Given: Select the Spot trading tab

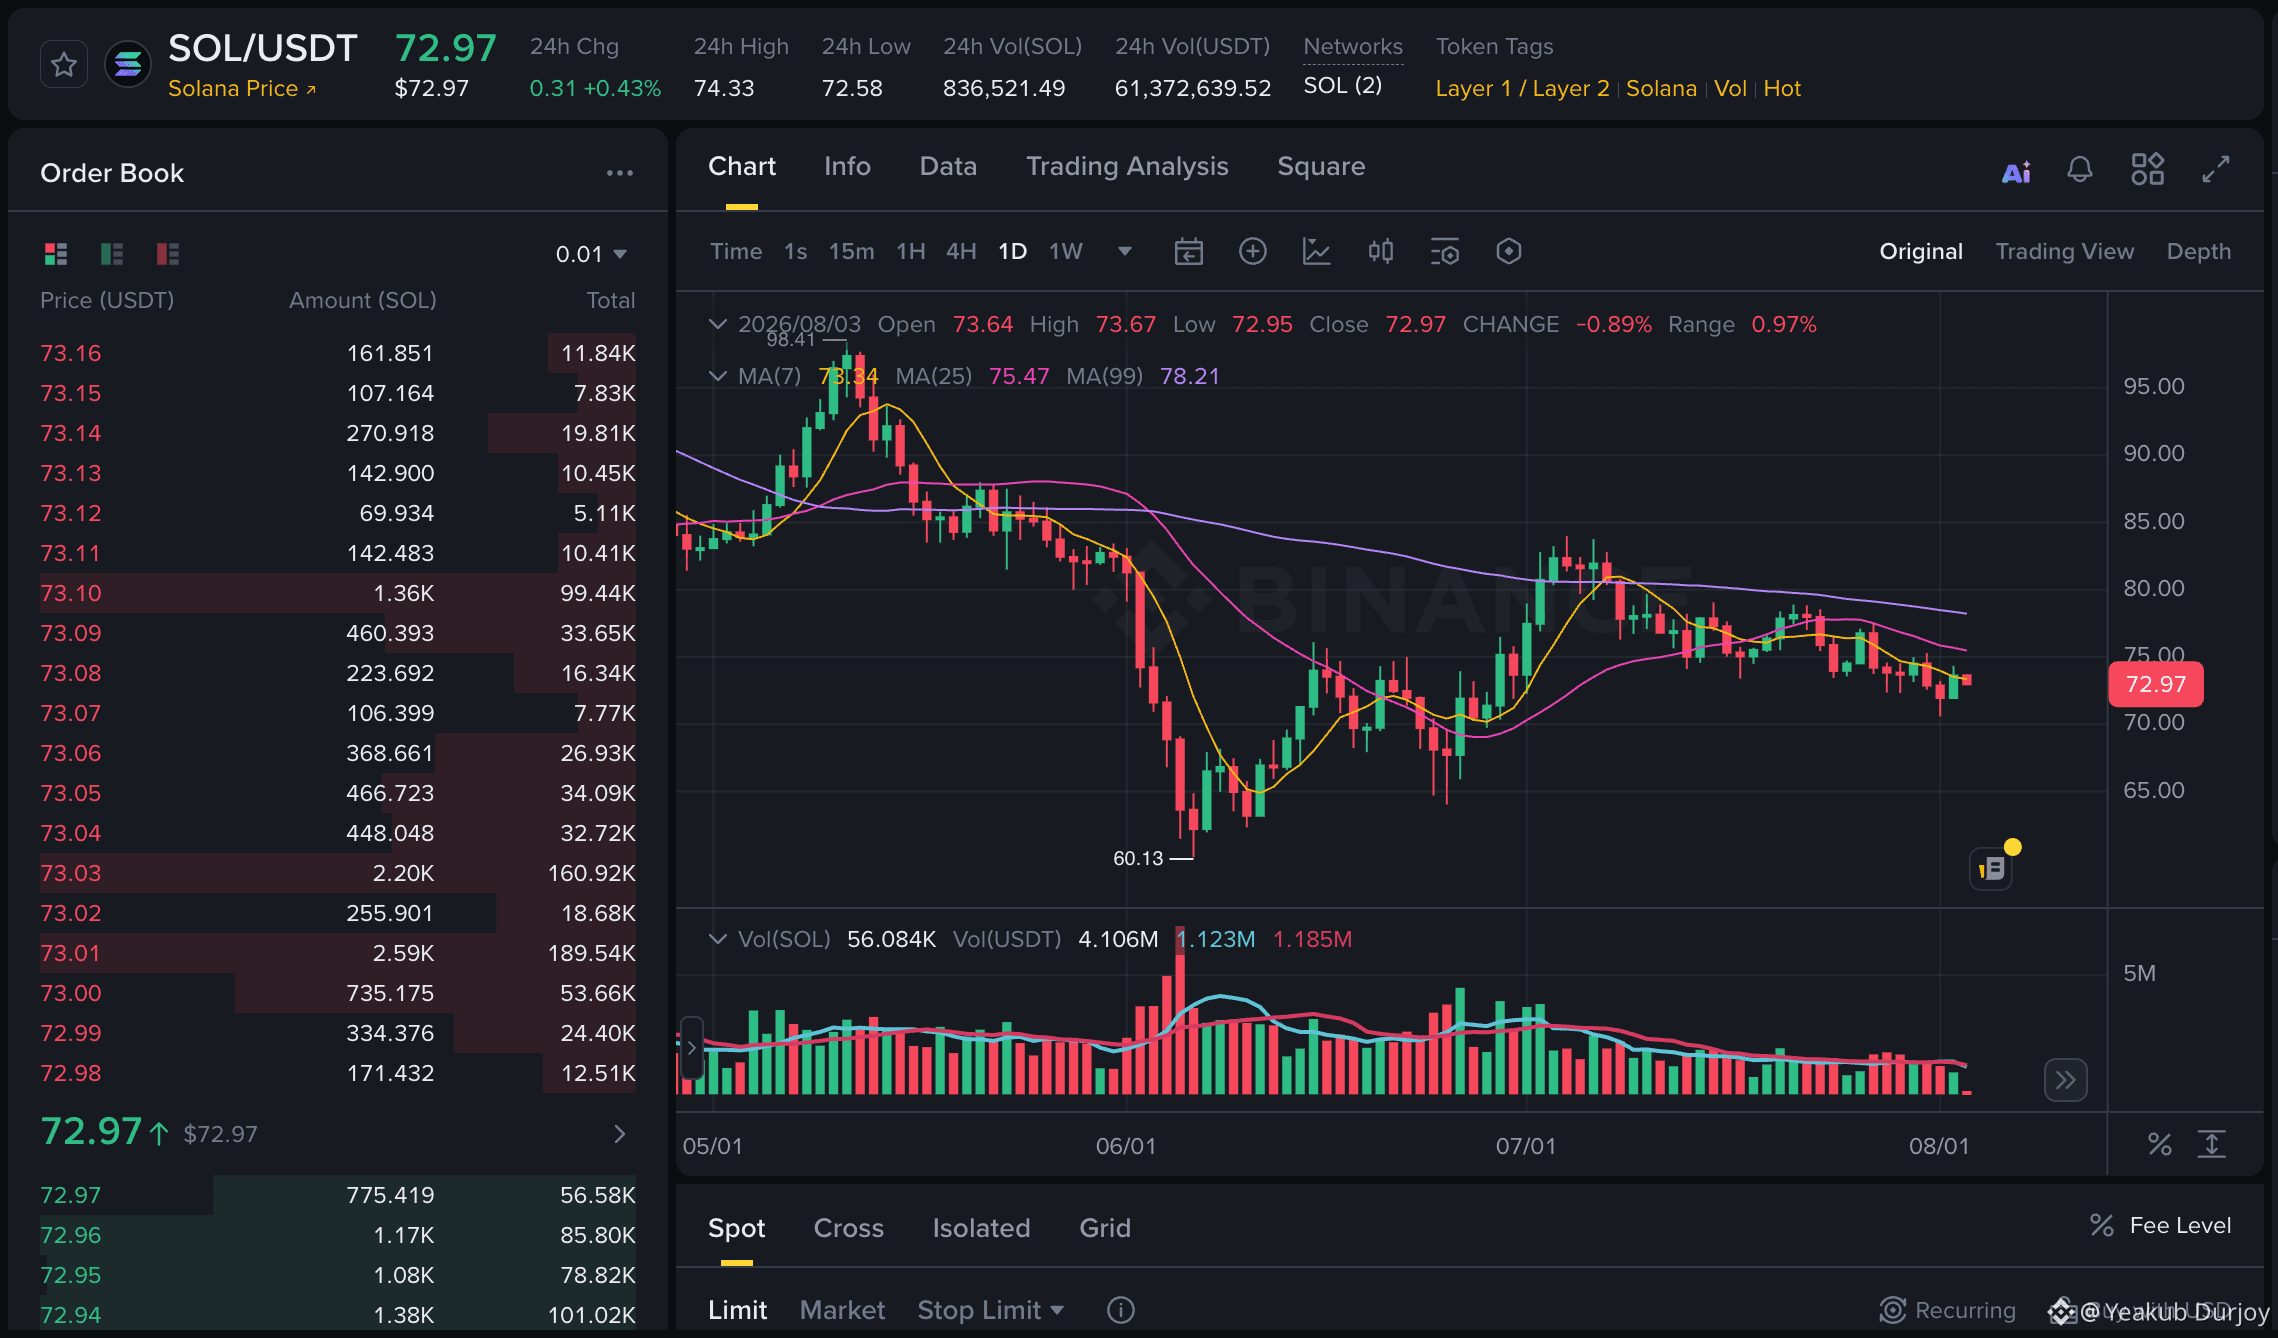Looking at the screenshot, I should click(x=737, y=1228).
